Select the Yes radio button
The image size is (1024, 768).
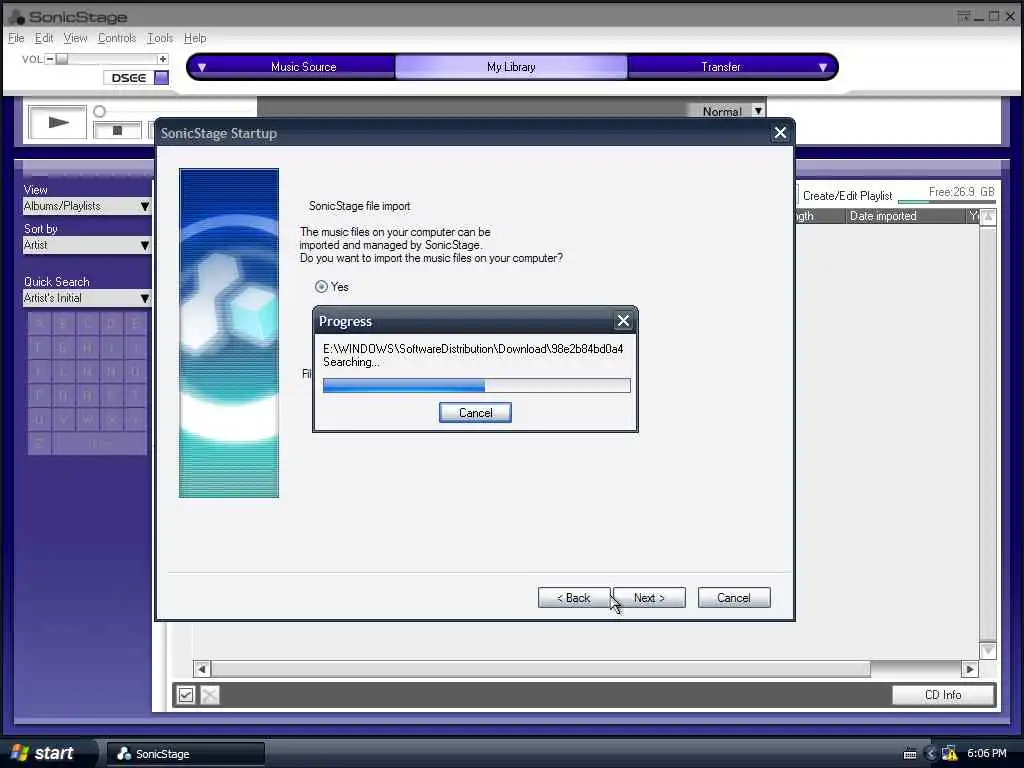(x=321, y=287)
